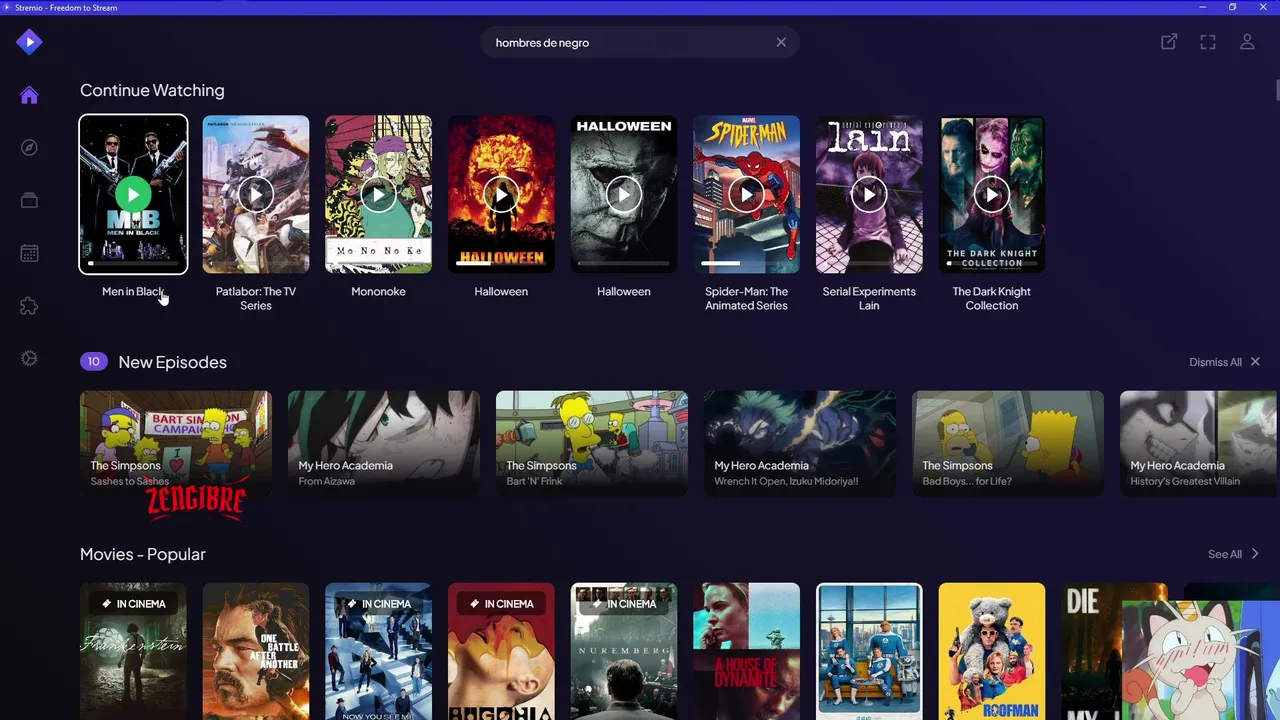Open the A House of Dynamite poster
The width and height of the screenshot is (1280, 720).
click(x=746, y=651)
